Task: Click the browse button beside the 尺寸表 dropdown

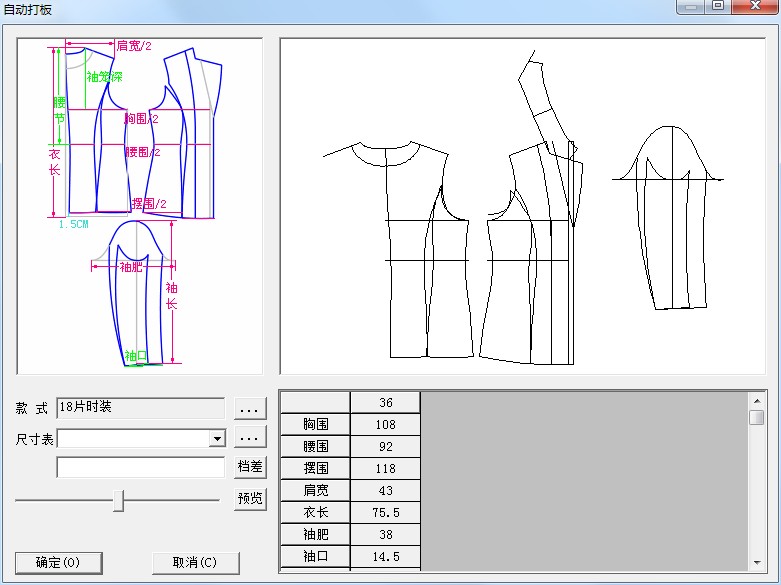Action: point(250,438)
